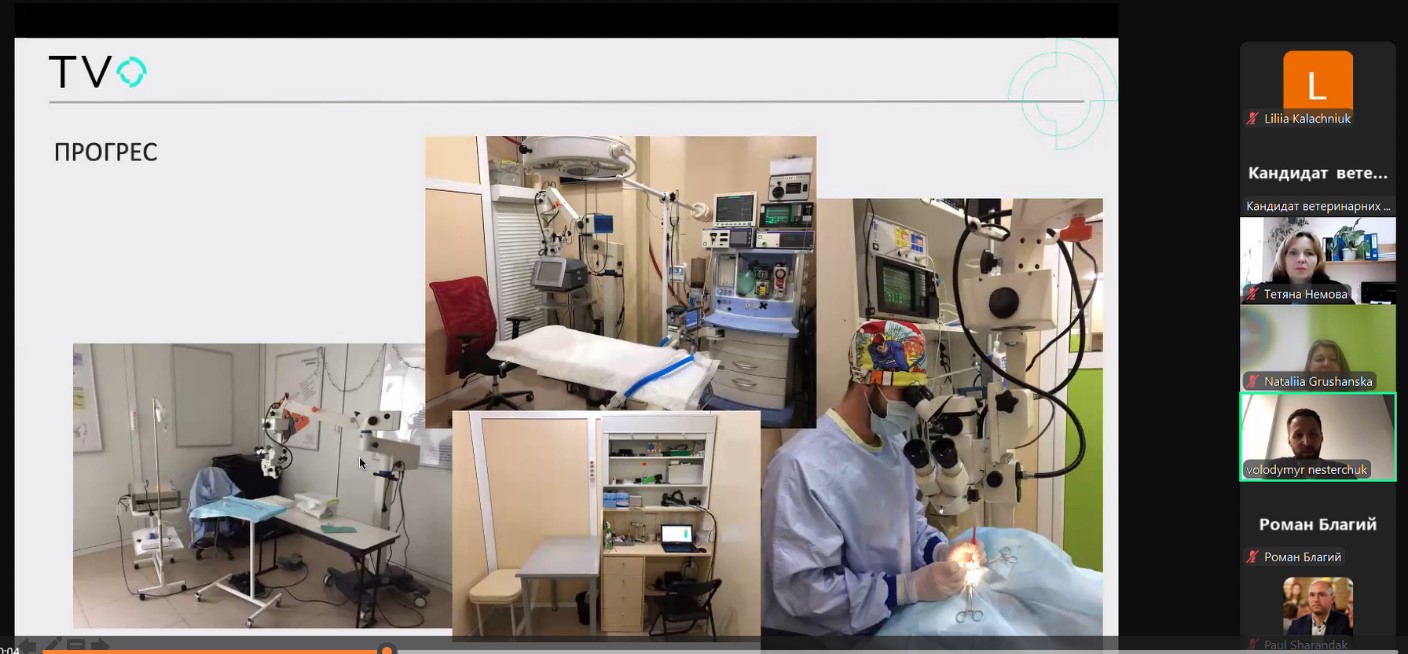The width and height of the screenshot is (1408, 654).
Task: Click the Кандидат вете... participant name tile
Action: pyautogui.click(x=1318, y=173)
